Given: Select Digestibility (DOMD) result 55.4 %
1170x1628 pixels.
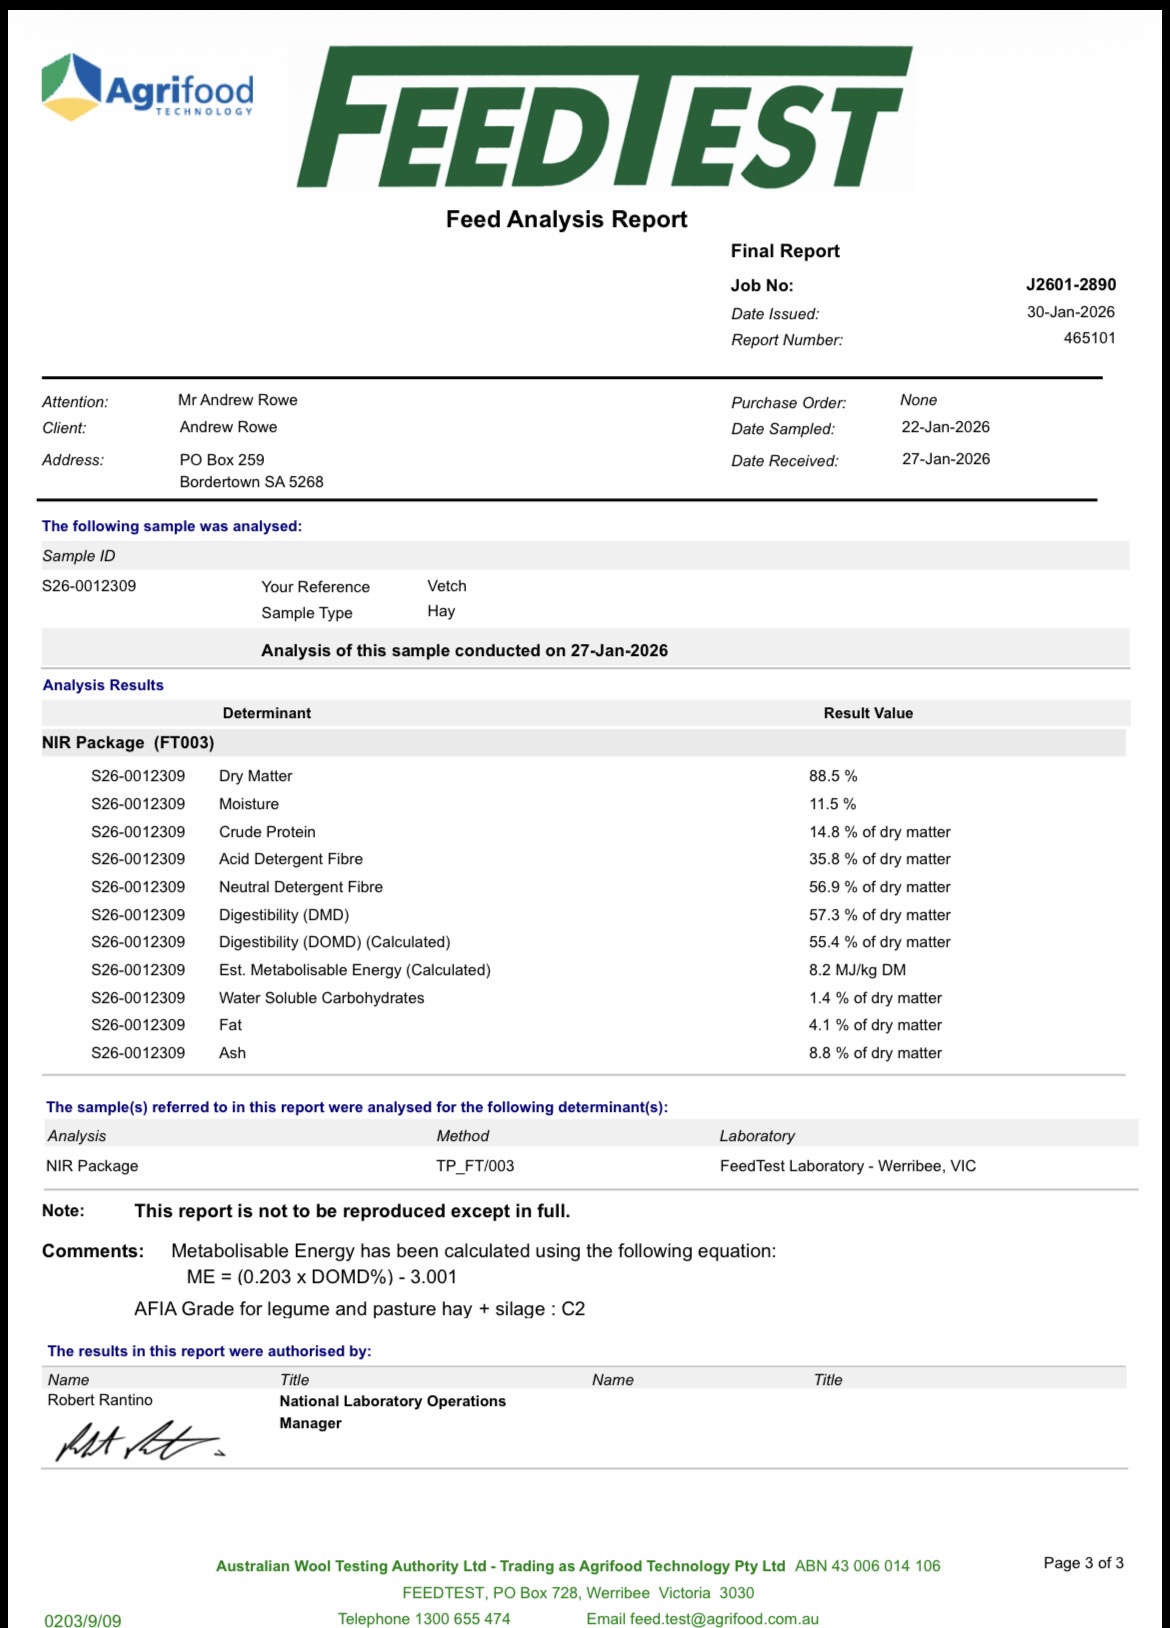Looking at the screenshot, I should (x=880, y=942).
